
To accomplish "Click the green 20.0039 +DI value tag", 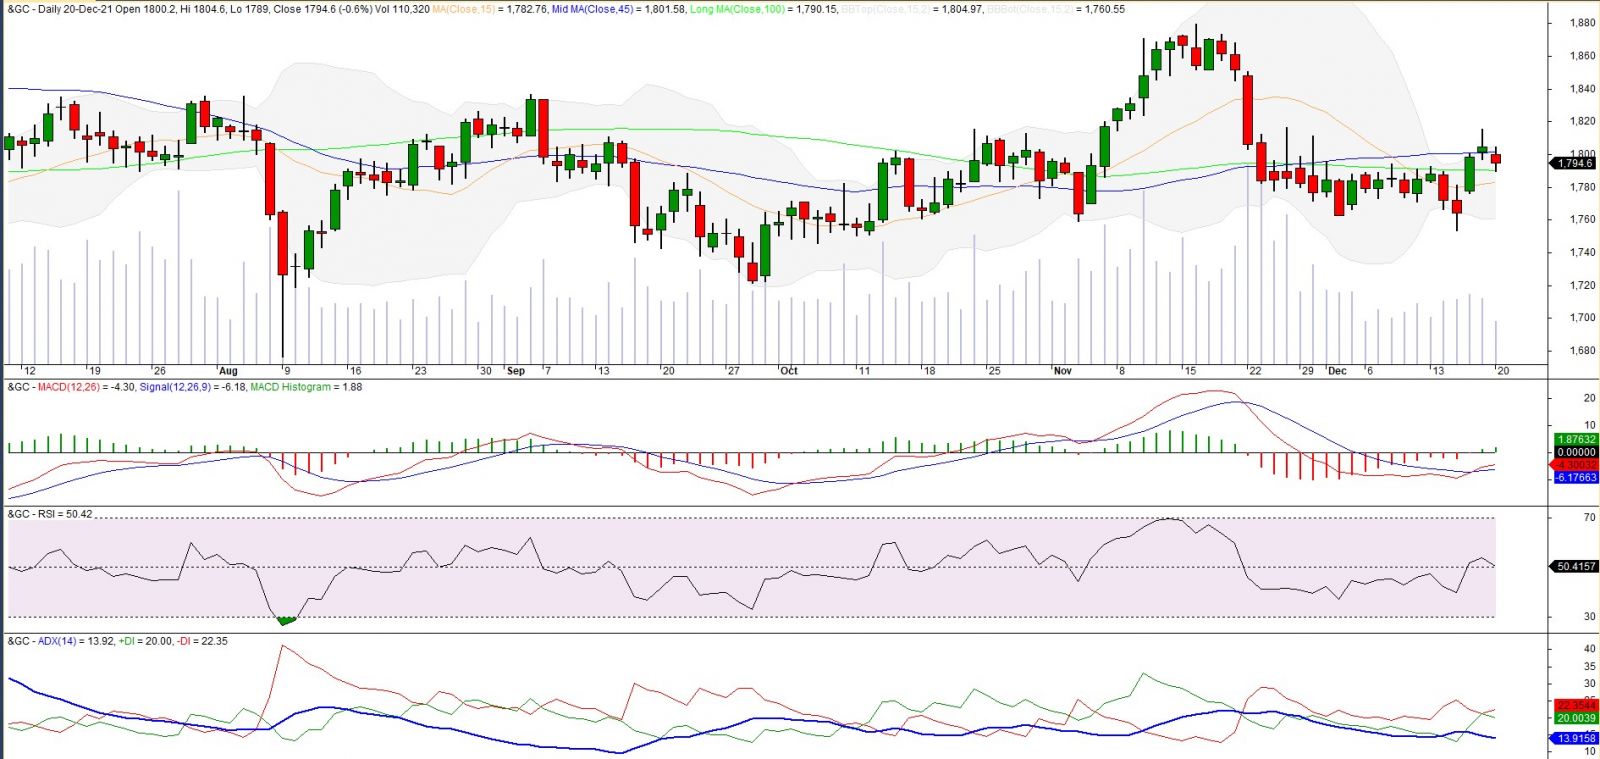I will point(1577,718).
